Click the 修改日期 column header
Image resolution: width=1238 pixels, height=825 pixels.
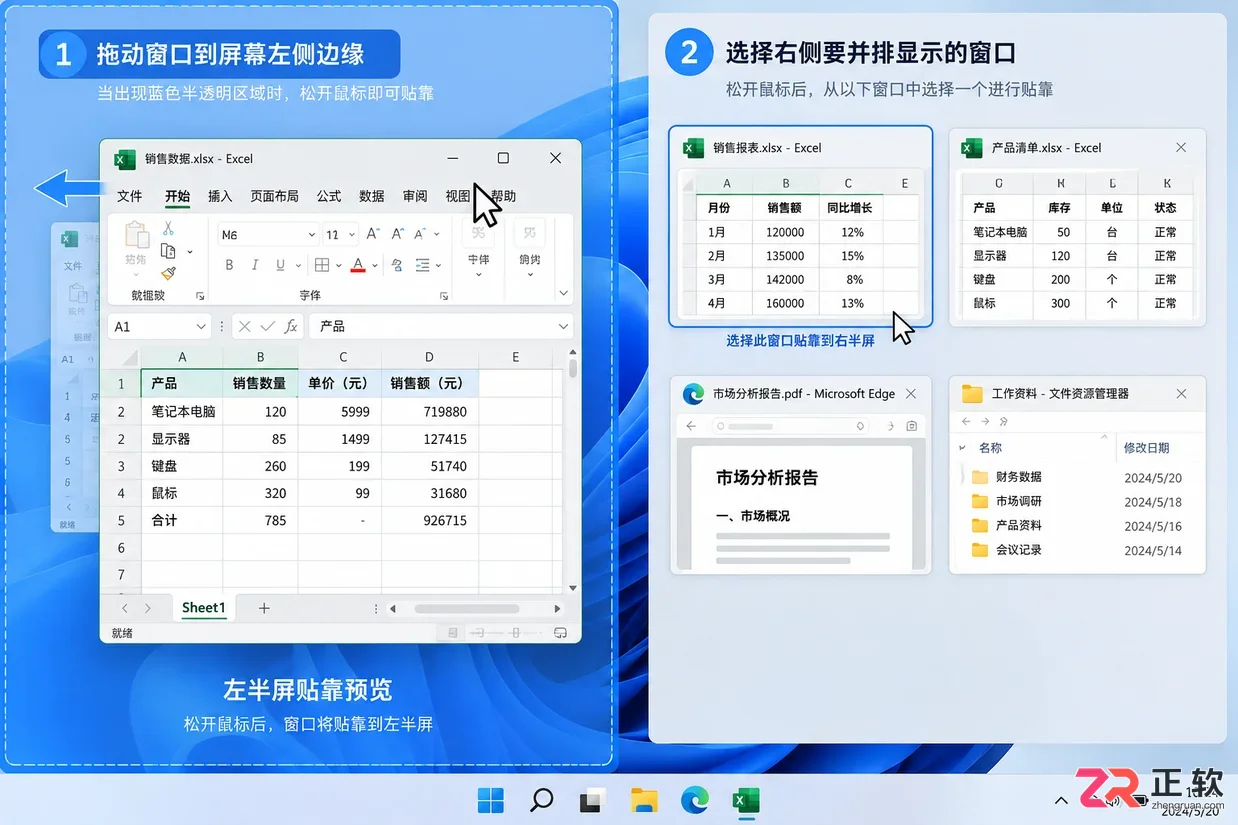[x=1146, y=448]
